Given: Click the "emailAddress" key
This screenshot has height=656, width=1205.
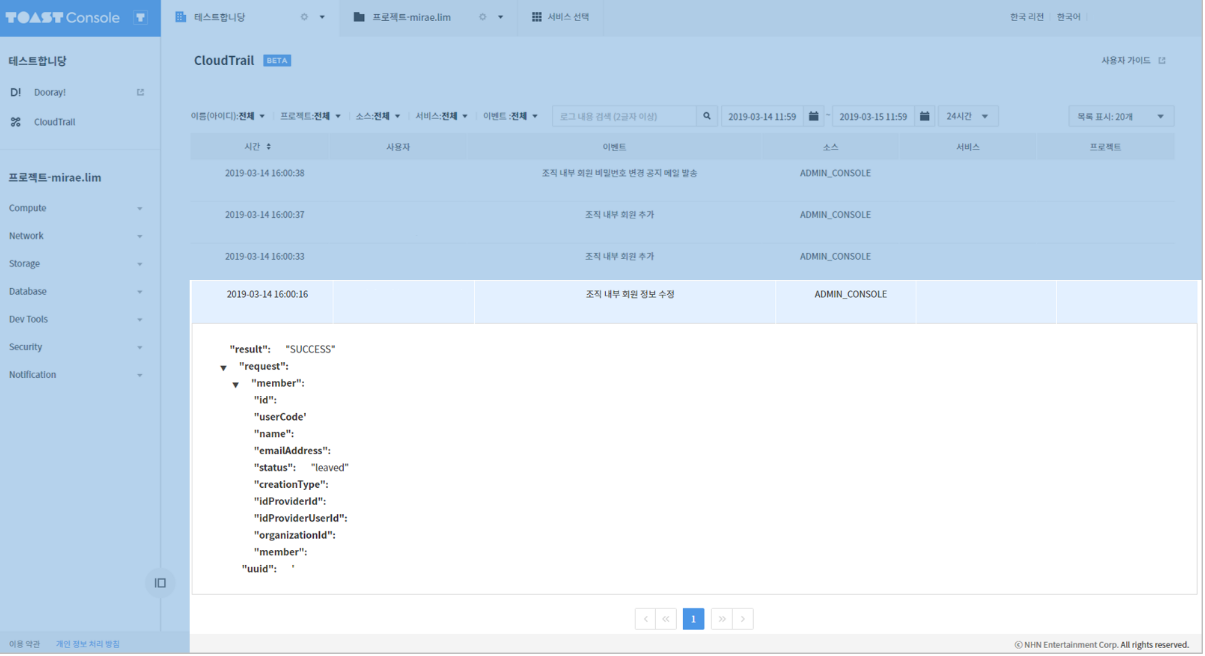Looking at the screenshot, I should click(x=291, y=451).
